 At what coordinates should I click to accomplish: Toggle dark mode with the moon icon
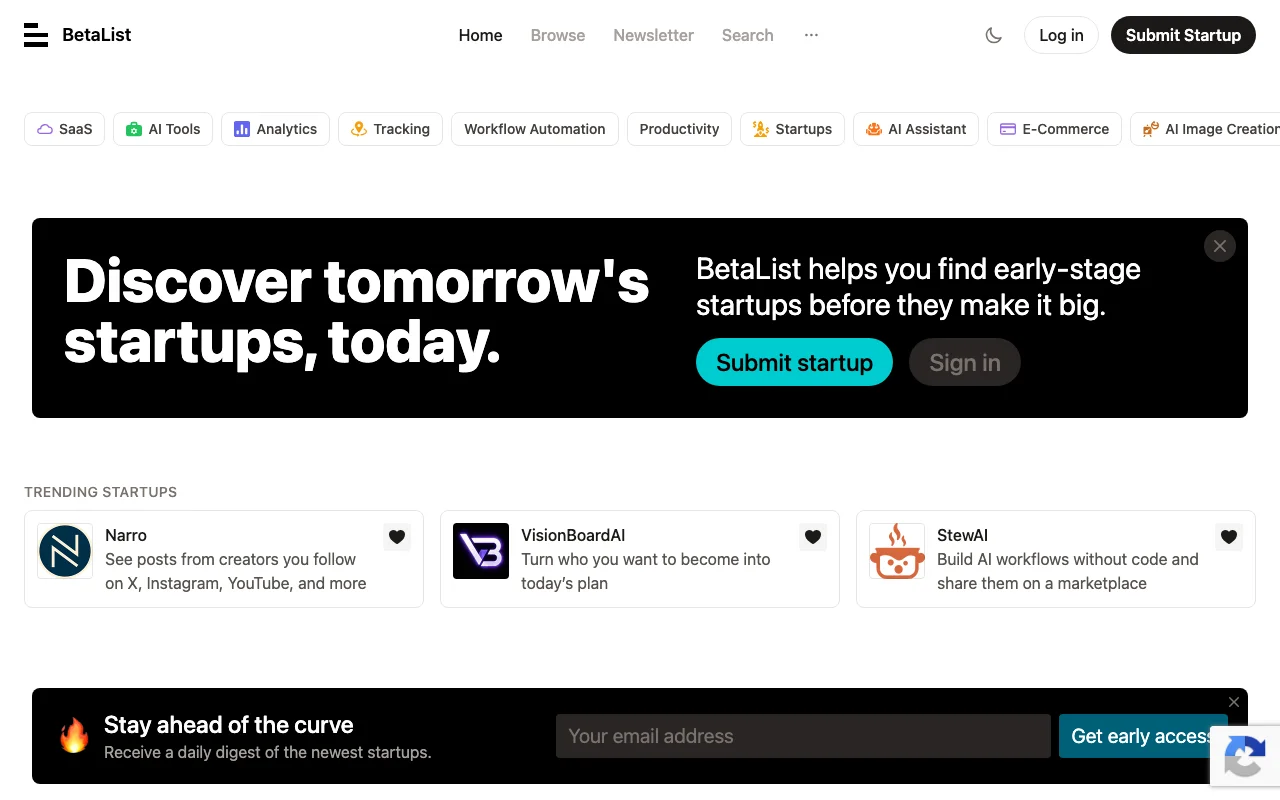[x=994, y=35]
